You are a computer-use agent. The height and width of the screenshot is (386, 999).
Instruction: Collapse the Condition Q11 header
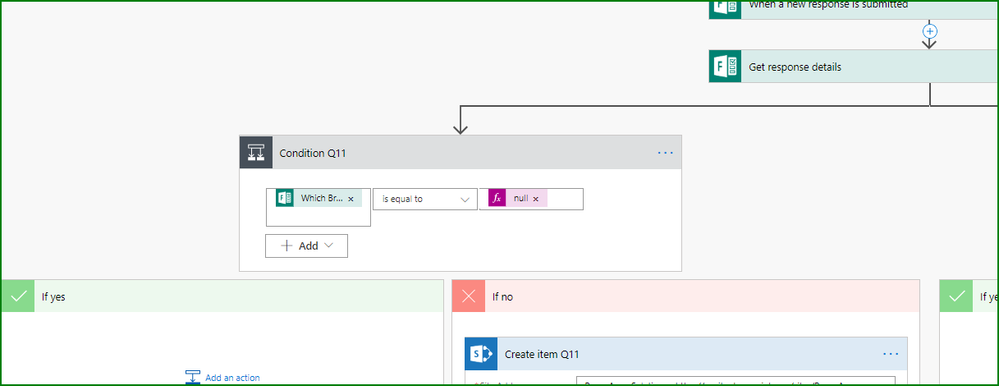click(x=461, y=152)
